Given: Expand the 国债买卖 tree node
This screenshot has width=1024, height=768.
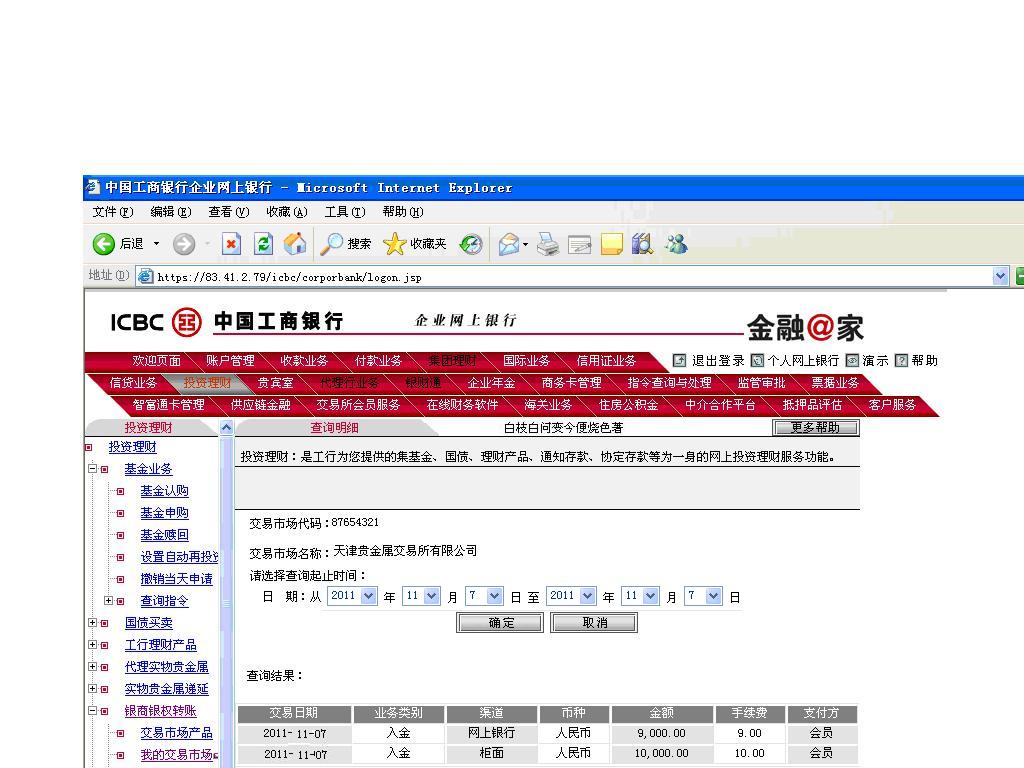Looking at the screenshot, I should point(93,623).
